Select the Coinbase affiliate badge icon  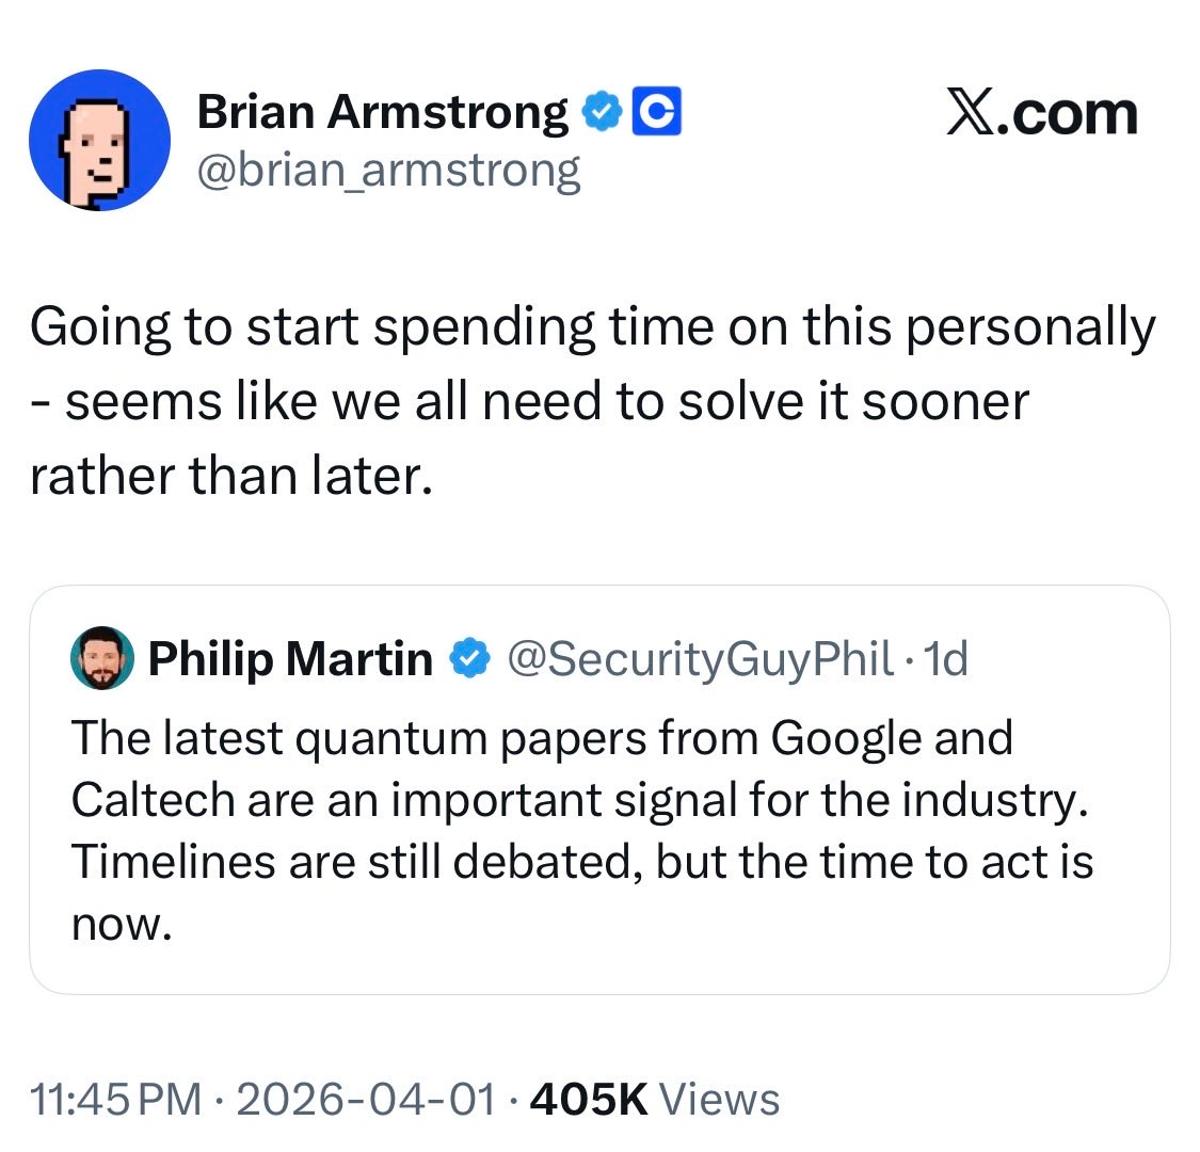point(657,110)
